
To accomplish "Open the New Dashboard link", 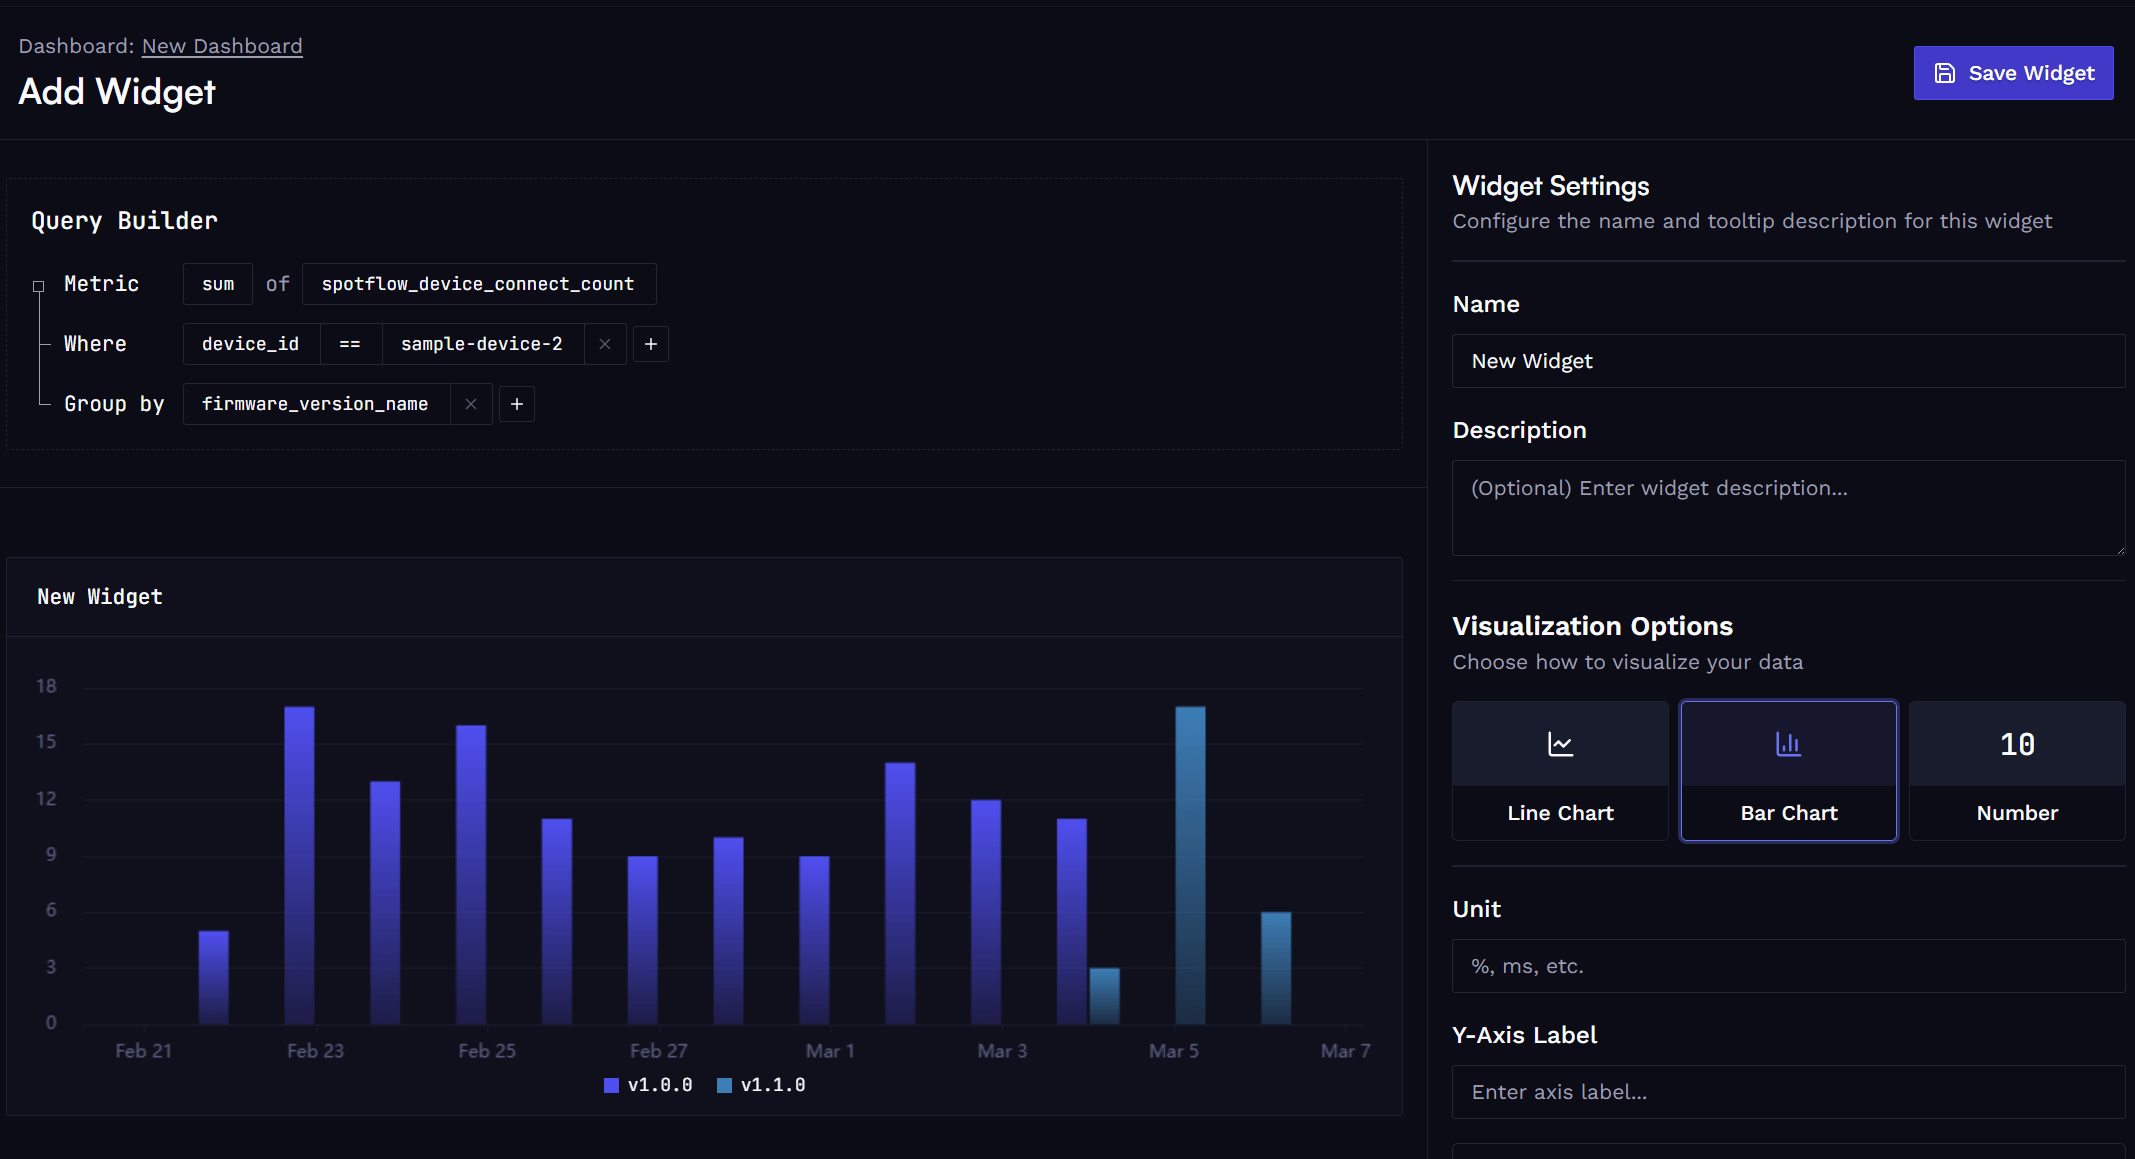I will (x=222, y=46).
